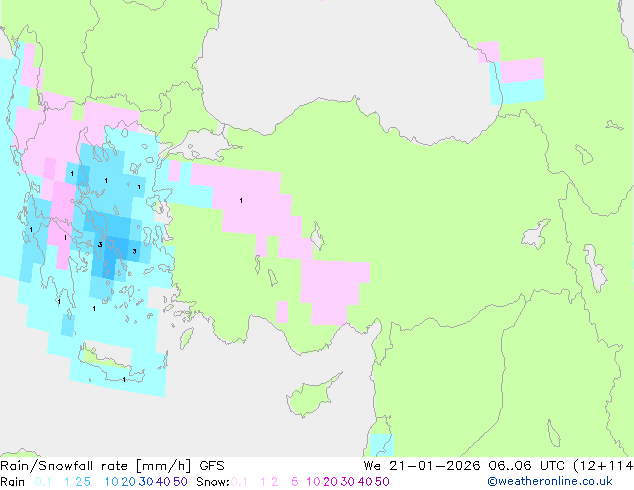Screen dimensions: 634x490
Task: Click the Snow legend value 40
Action: tap(365, 482)
